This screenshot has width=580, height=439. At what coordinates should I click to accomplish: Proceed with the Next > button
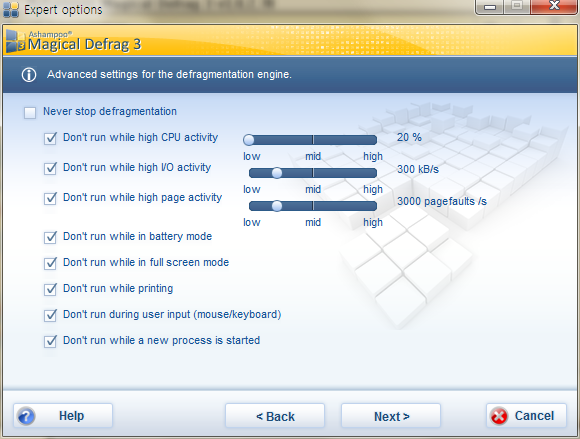coord(391,416)
